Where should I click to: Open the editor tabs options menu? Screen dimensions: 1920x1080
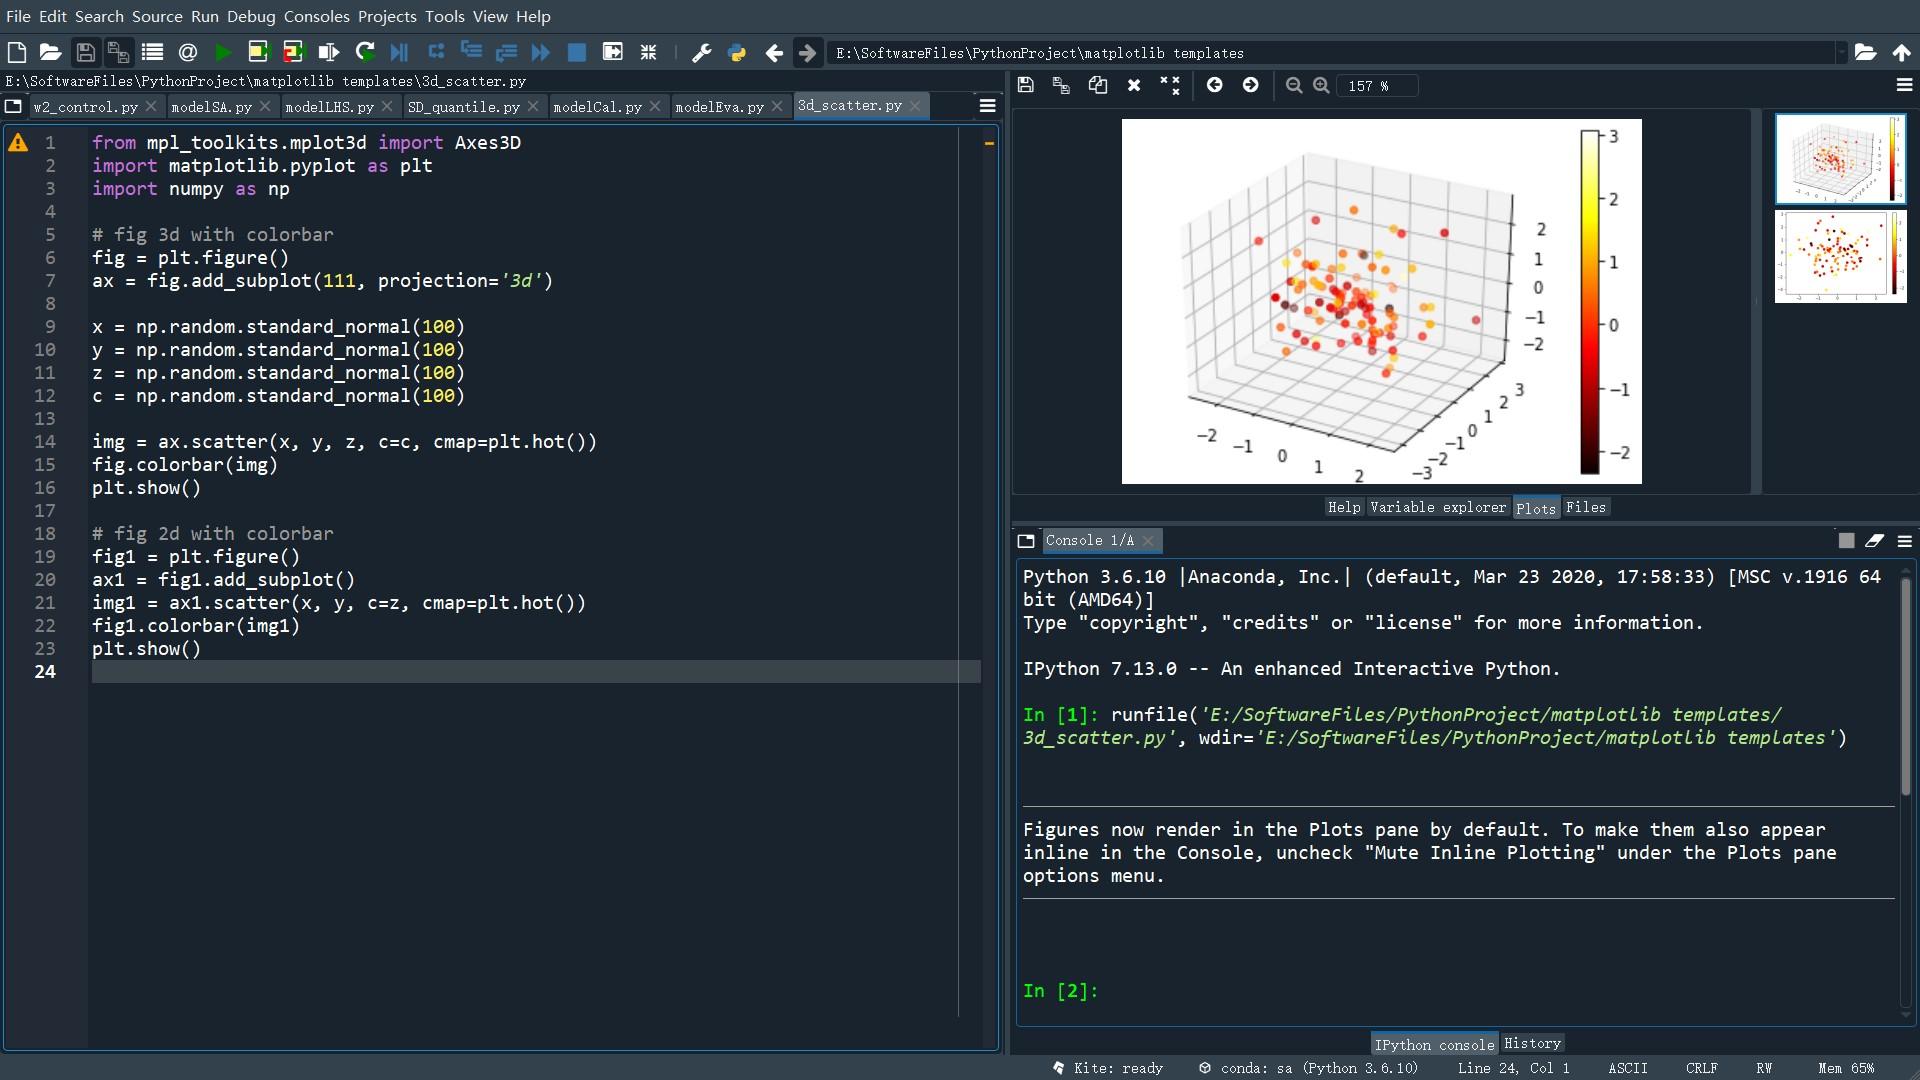coord(987,106)
